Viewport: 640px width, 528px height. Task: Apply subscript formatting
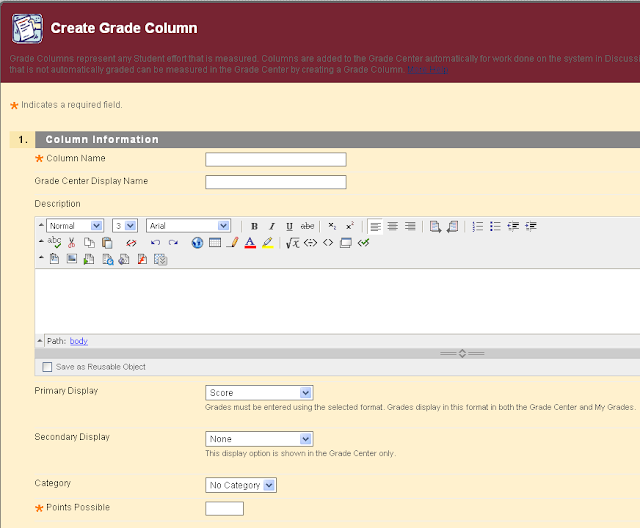coord(332,226)
